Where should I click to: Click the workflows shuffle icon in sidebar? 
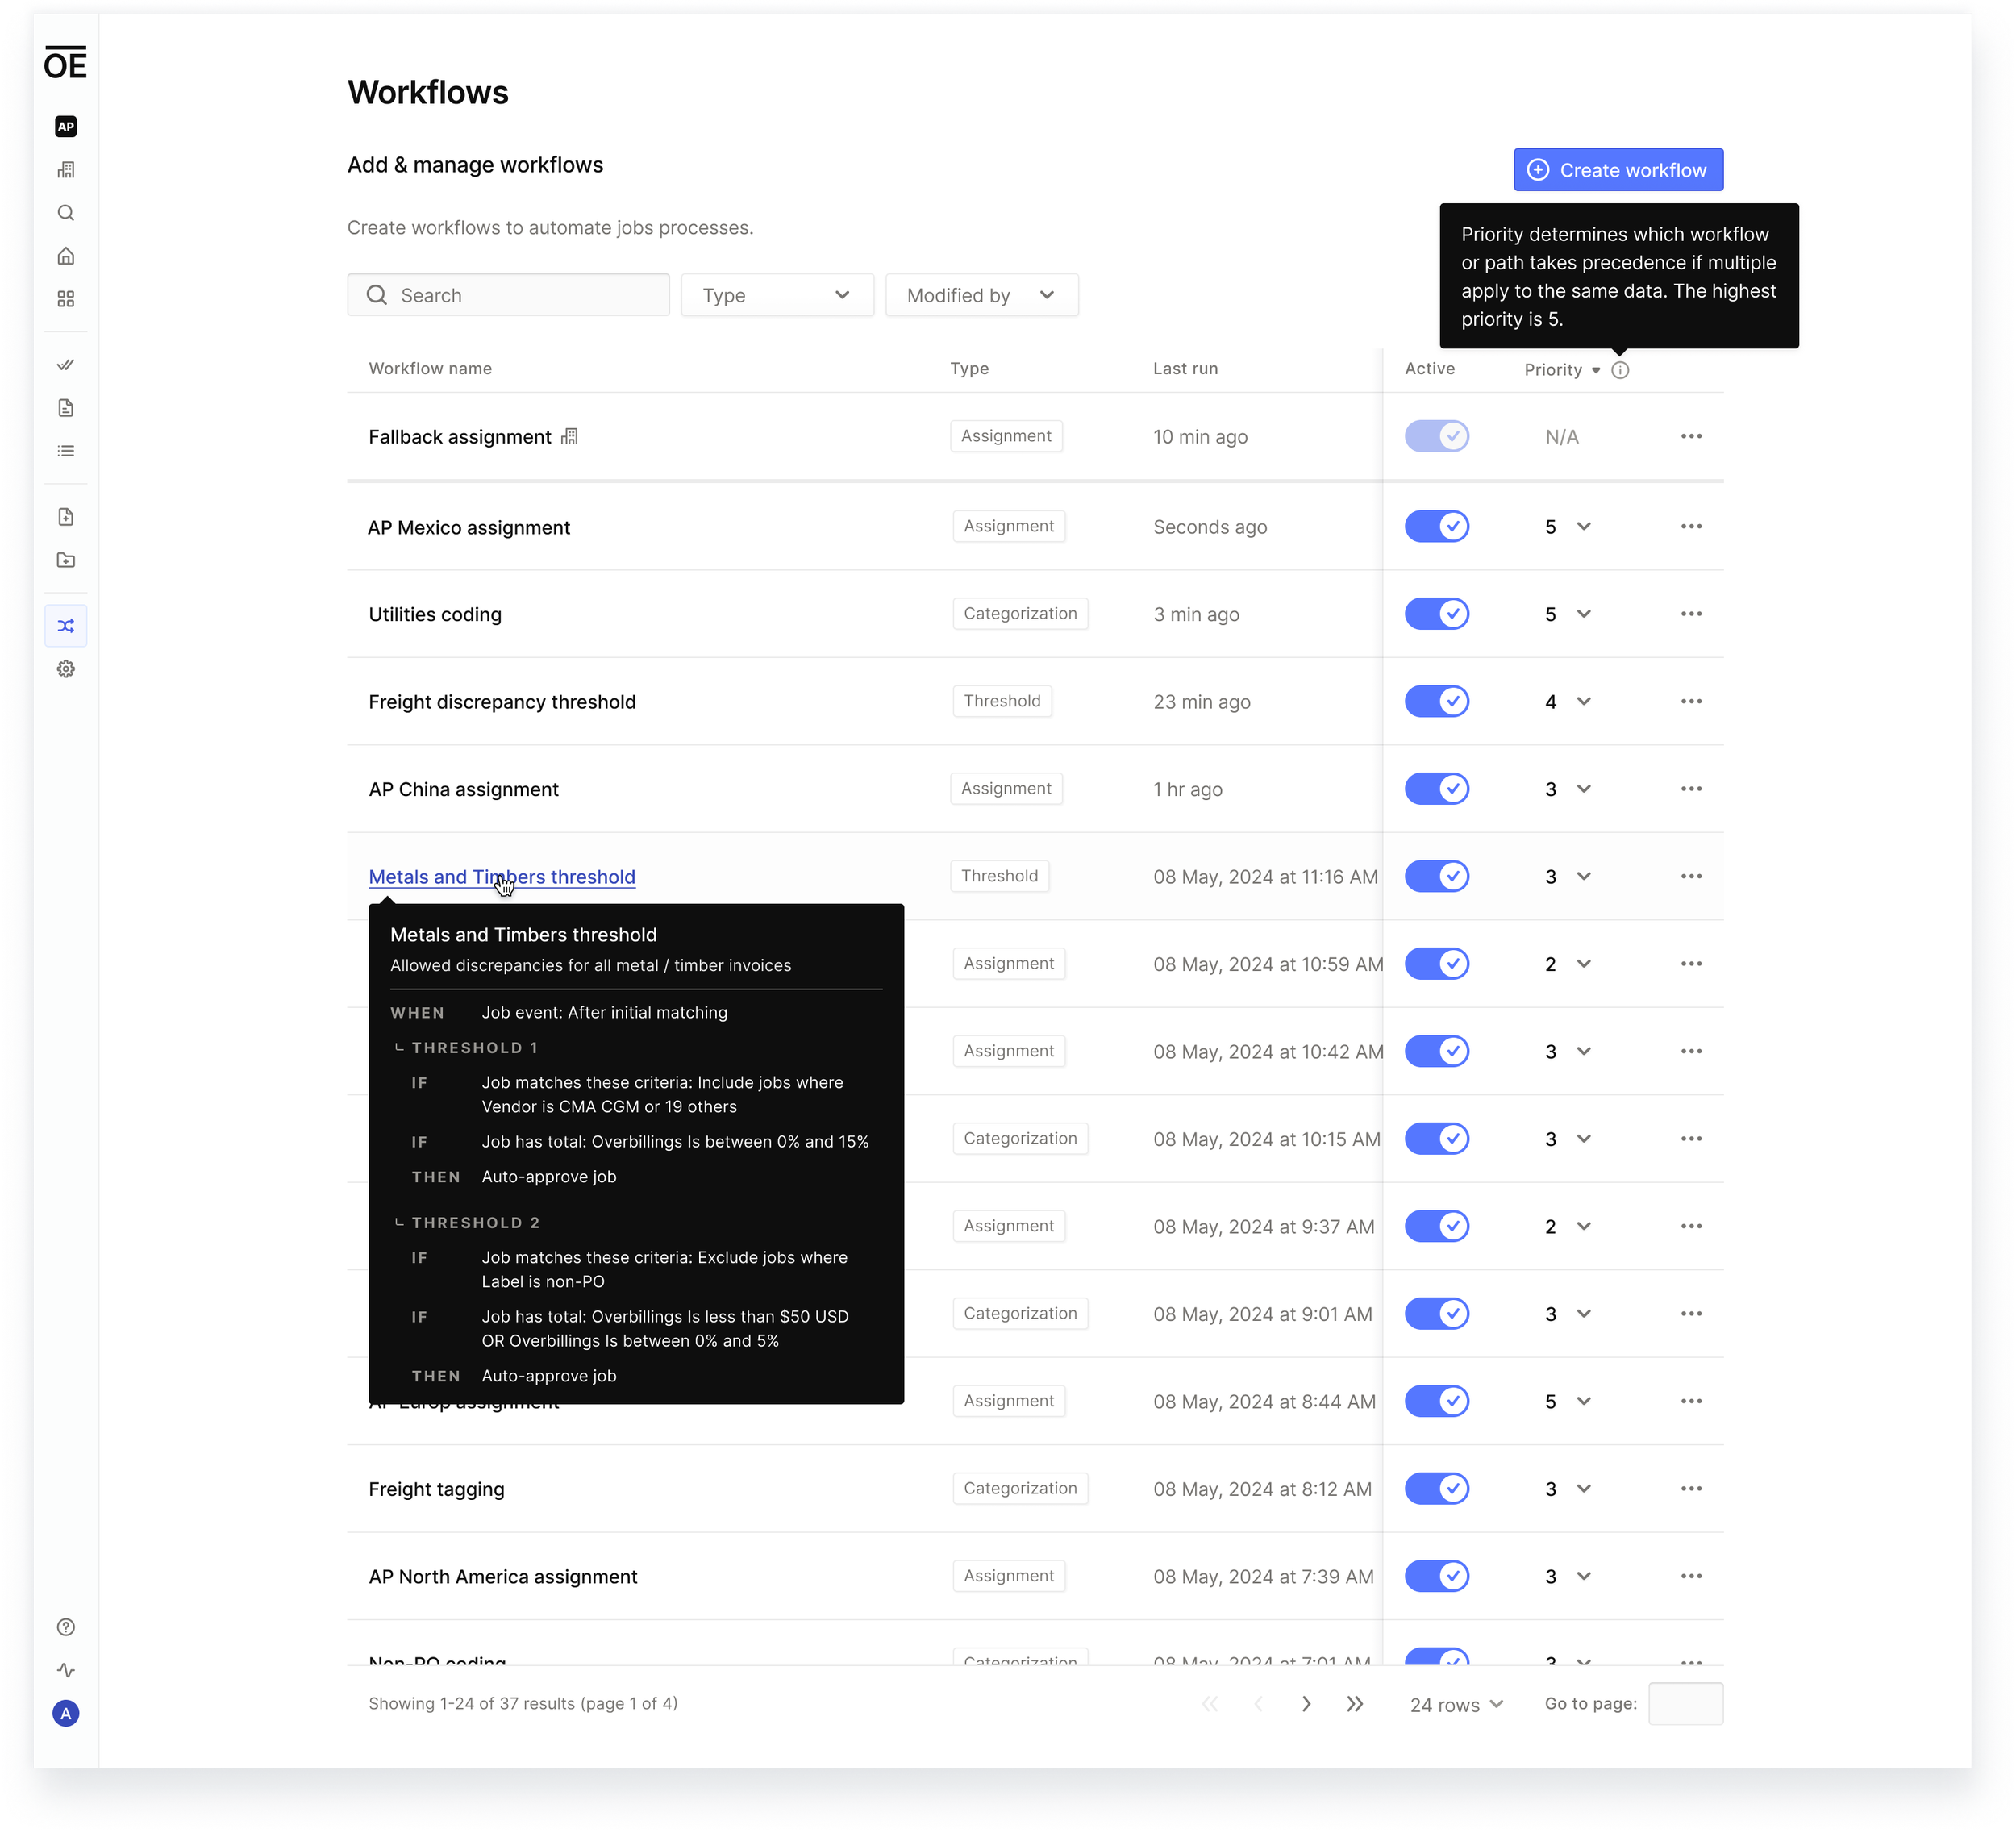pyautogui.click(x=66, y=626)
